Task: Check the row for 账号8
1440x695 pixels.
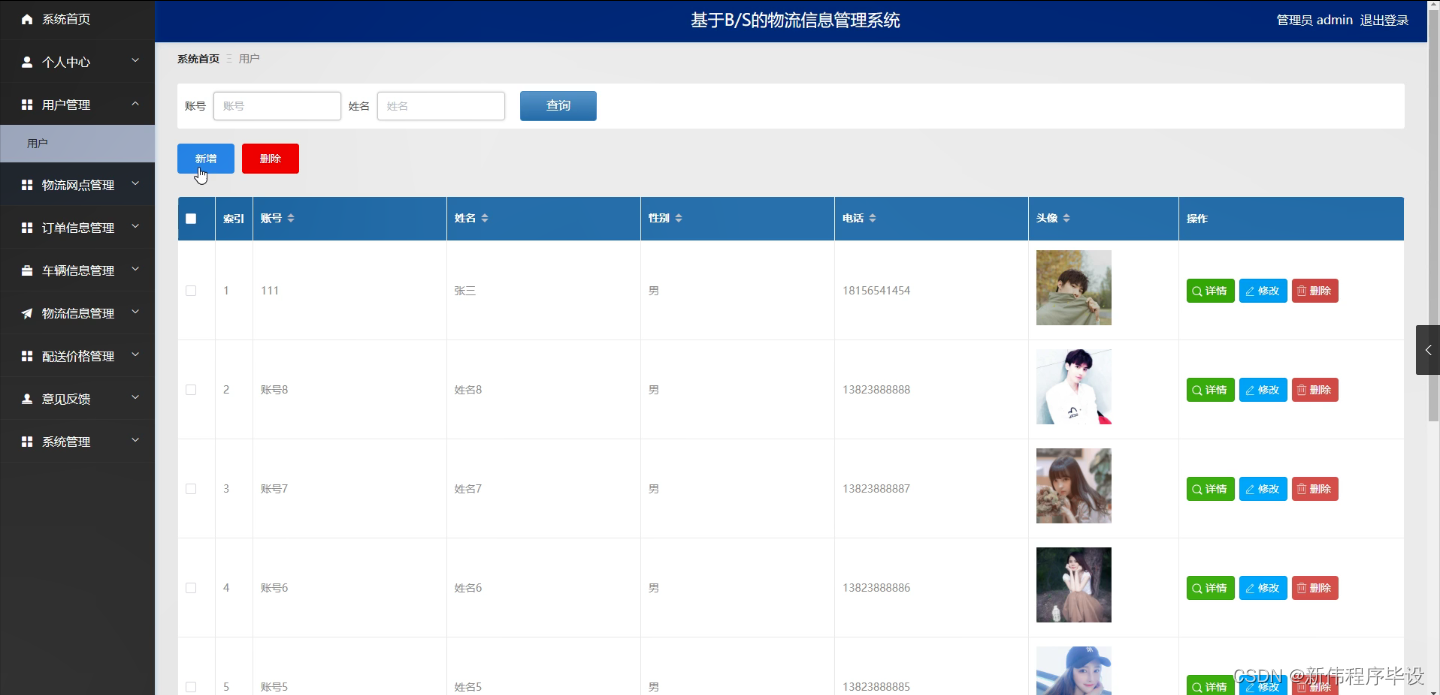Action: [x=191, y=390]
